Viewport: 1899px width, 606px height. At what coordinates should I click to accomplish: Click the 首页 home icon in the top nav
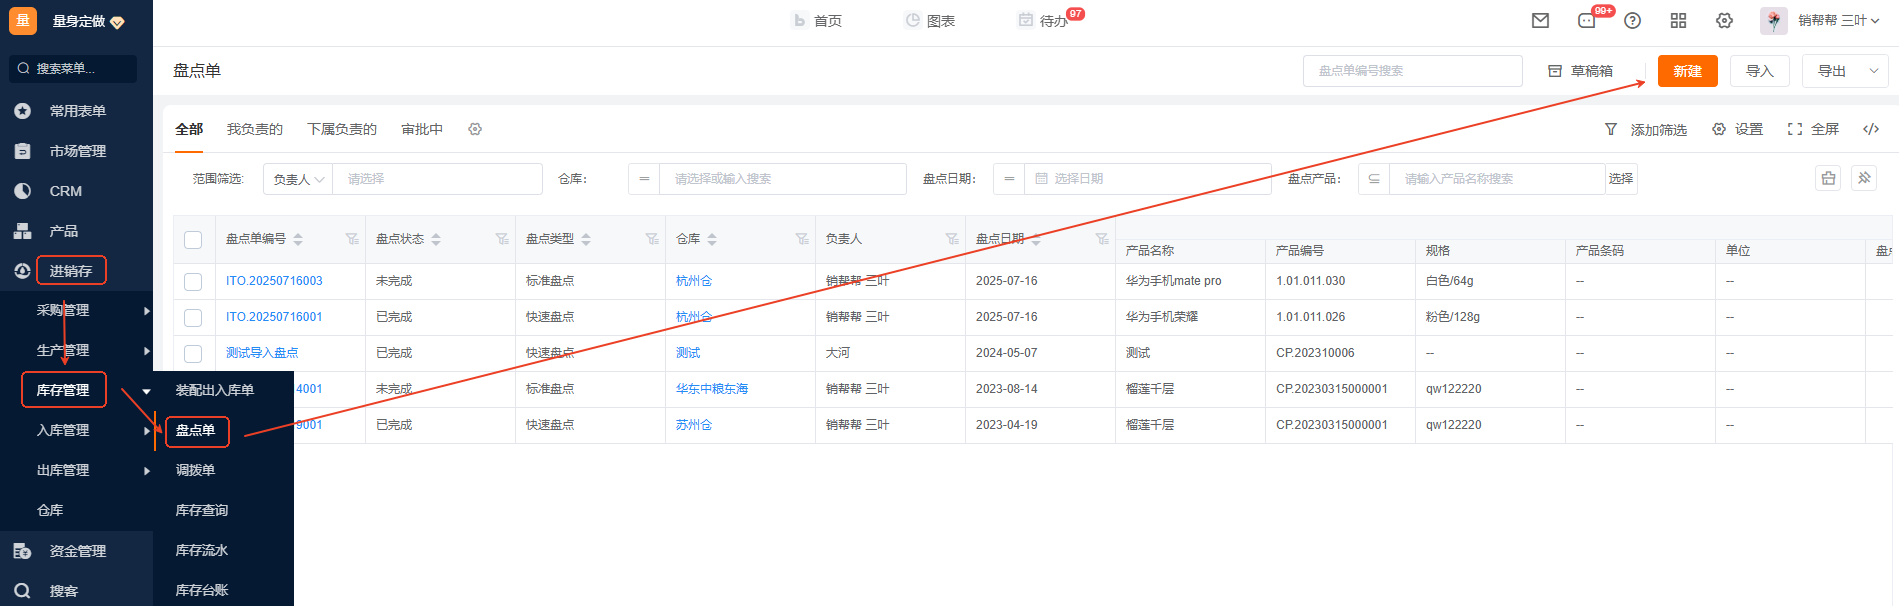800,20
